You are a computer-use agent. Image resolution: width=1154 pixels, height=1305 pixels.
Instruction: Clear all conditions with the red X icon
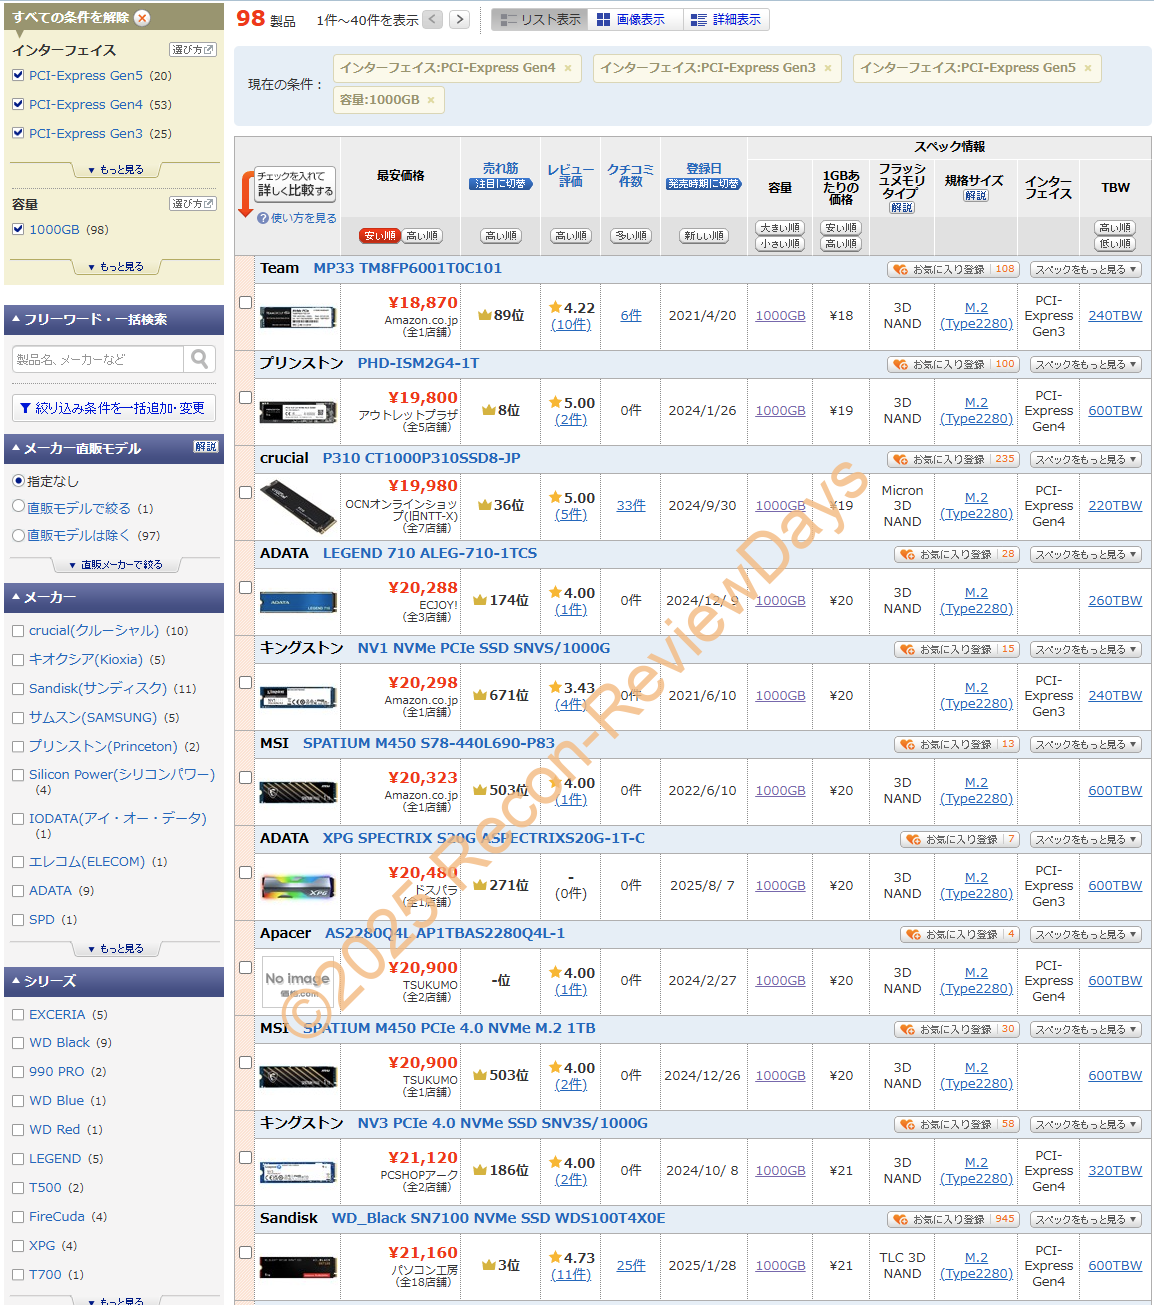[x=142, y=17]
